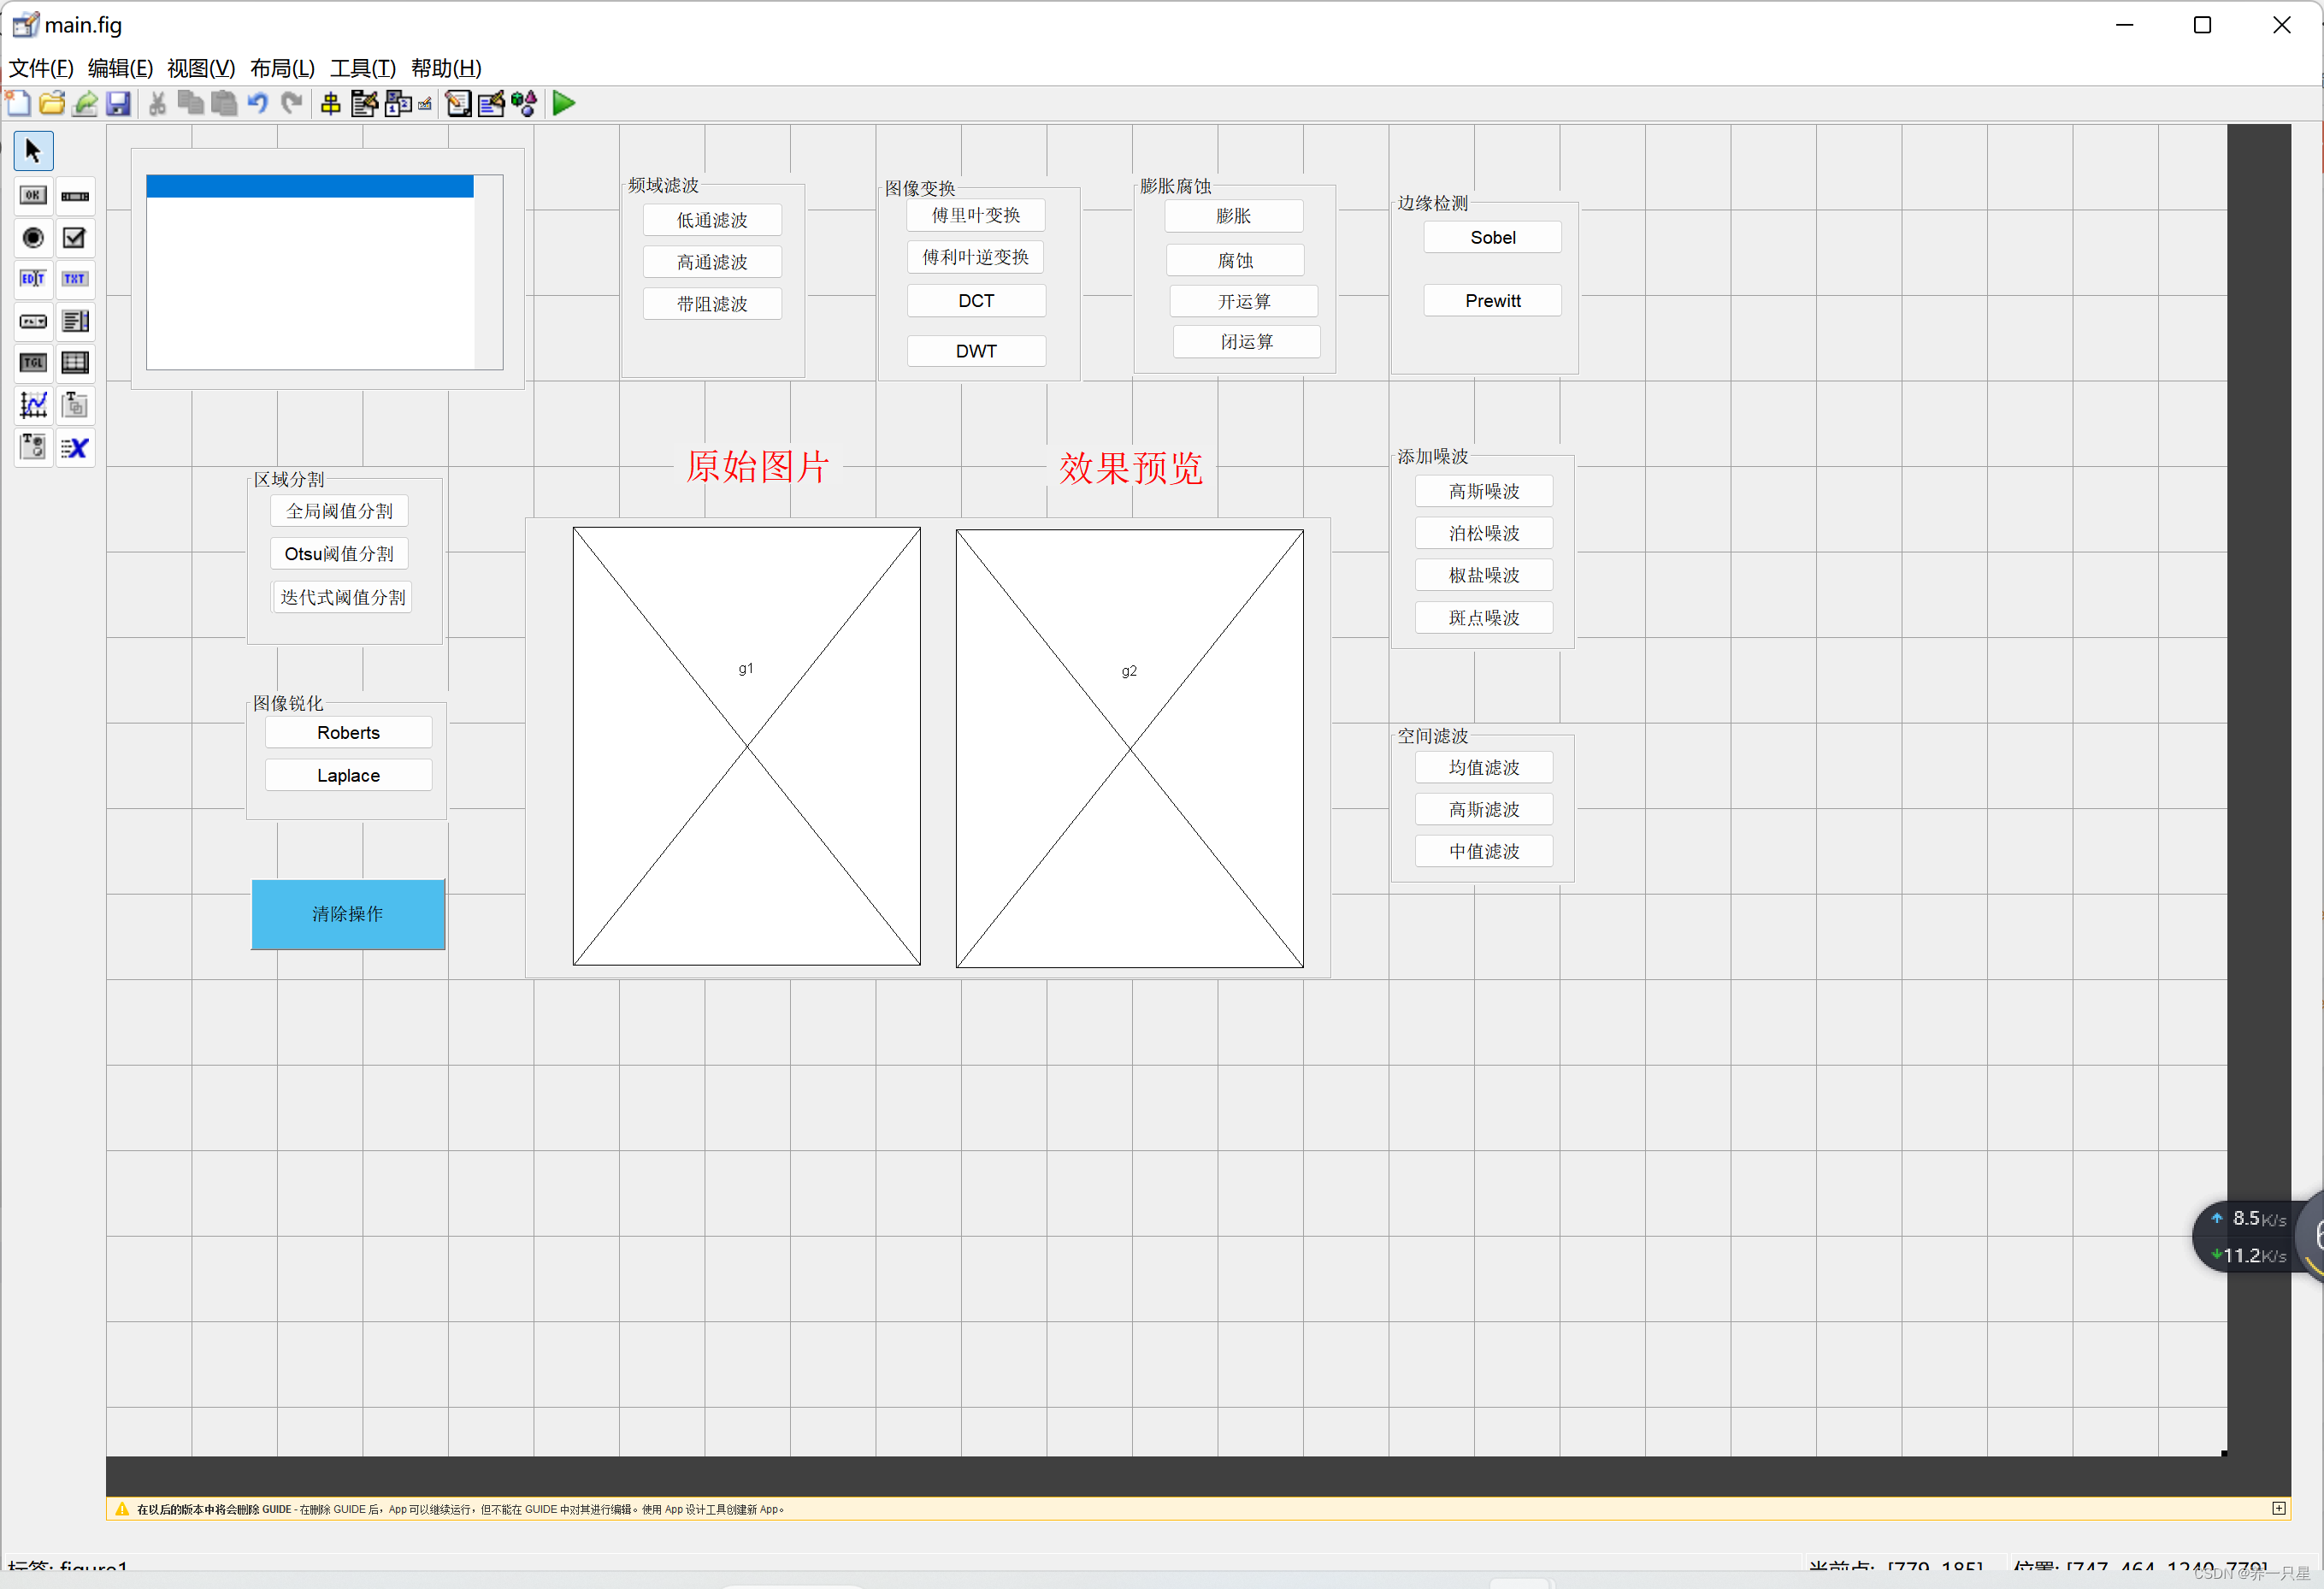Click the 清除操作 blue button

click(347, 913)
